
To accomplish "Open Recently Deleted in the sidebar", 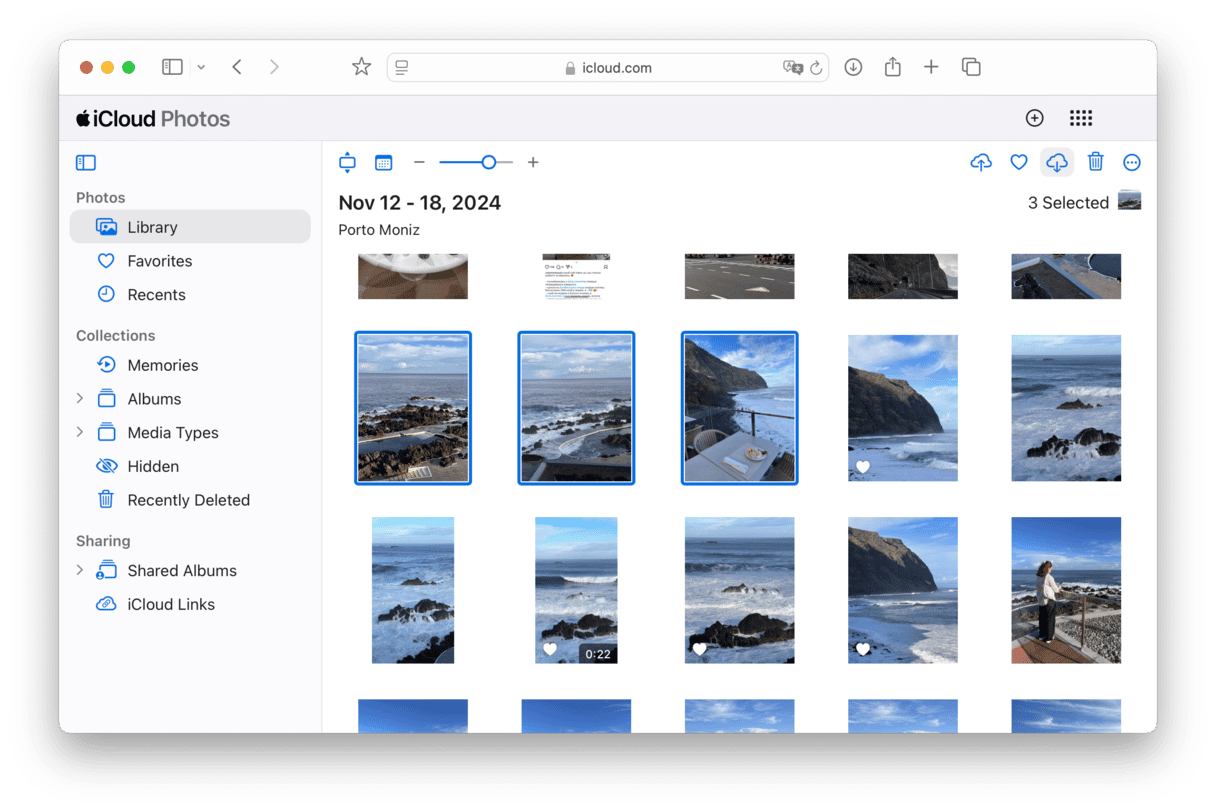I will click(188, 500).
